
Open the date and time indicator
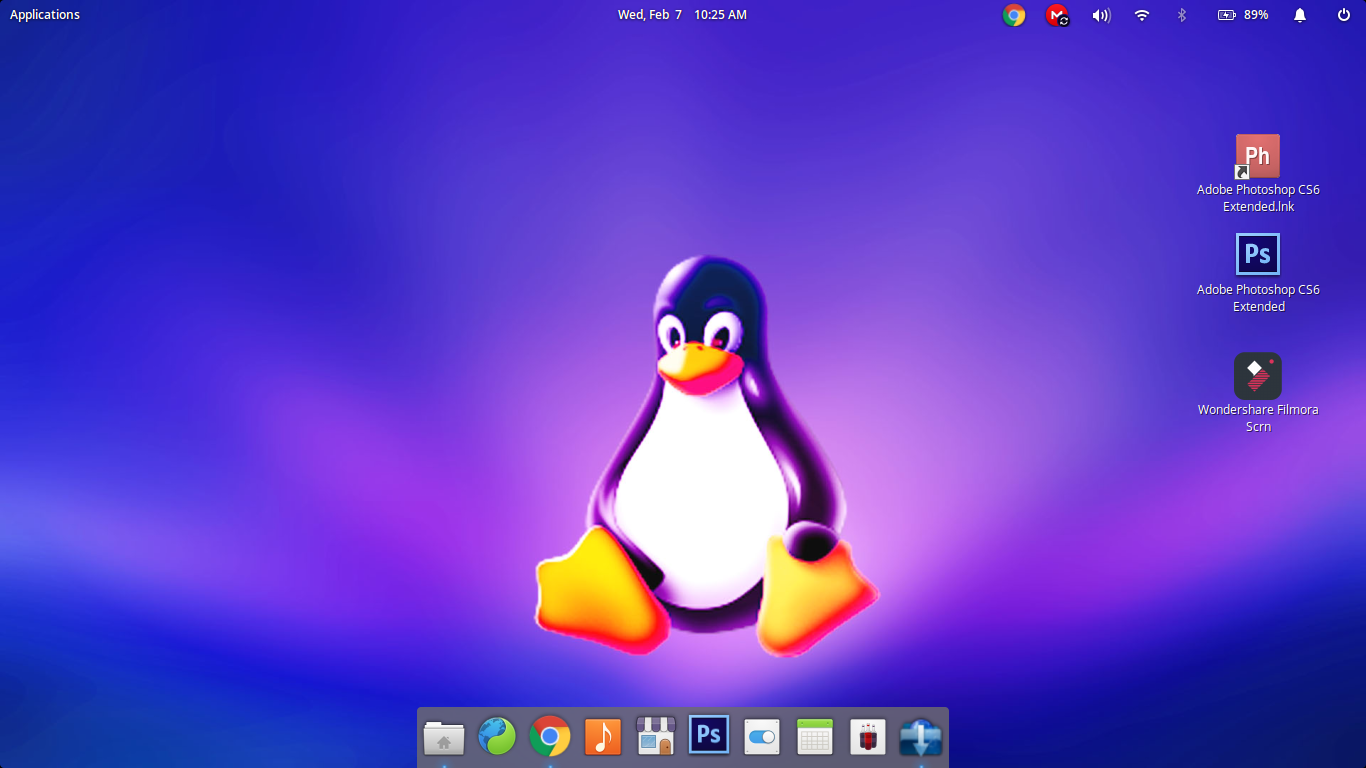682,15
